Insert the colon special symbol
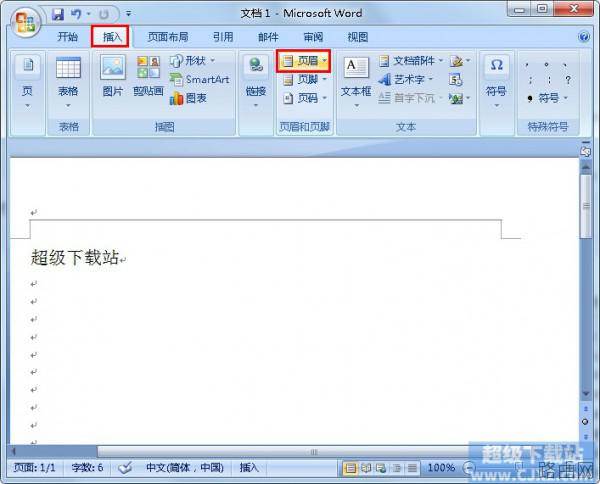Image resolution: width=600 pixels, height=484 pixels. coord(549,80)
